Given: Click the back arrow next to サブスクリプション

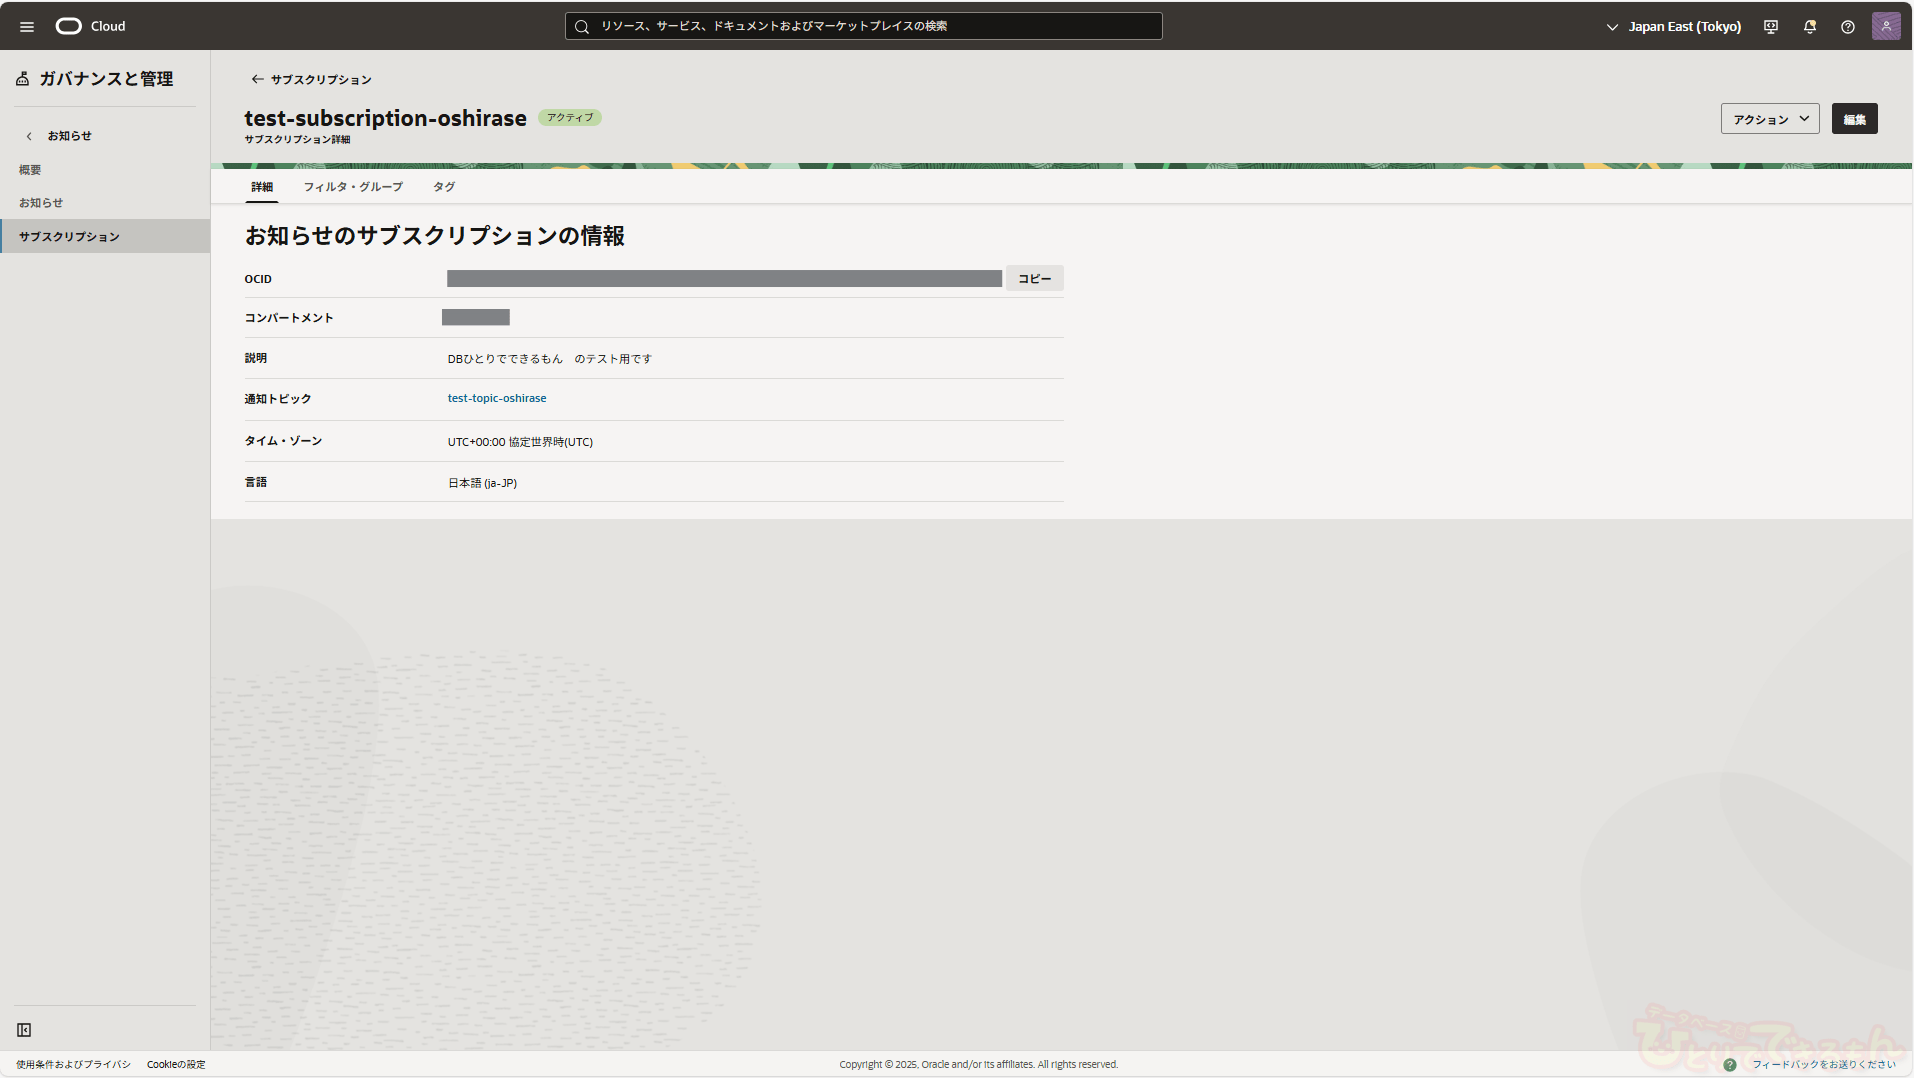Looking at the screenshot, I should point(257,79).
